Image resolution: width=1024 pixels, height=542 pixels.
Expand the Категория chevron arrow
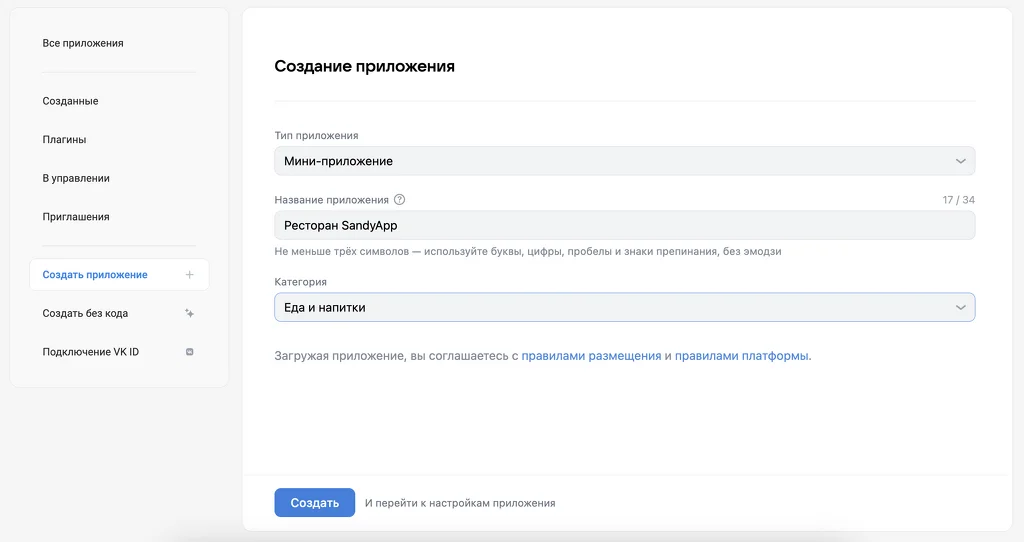[961, 308]
